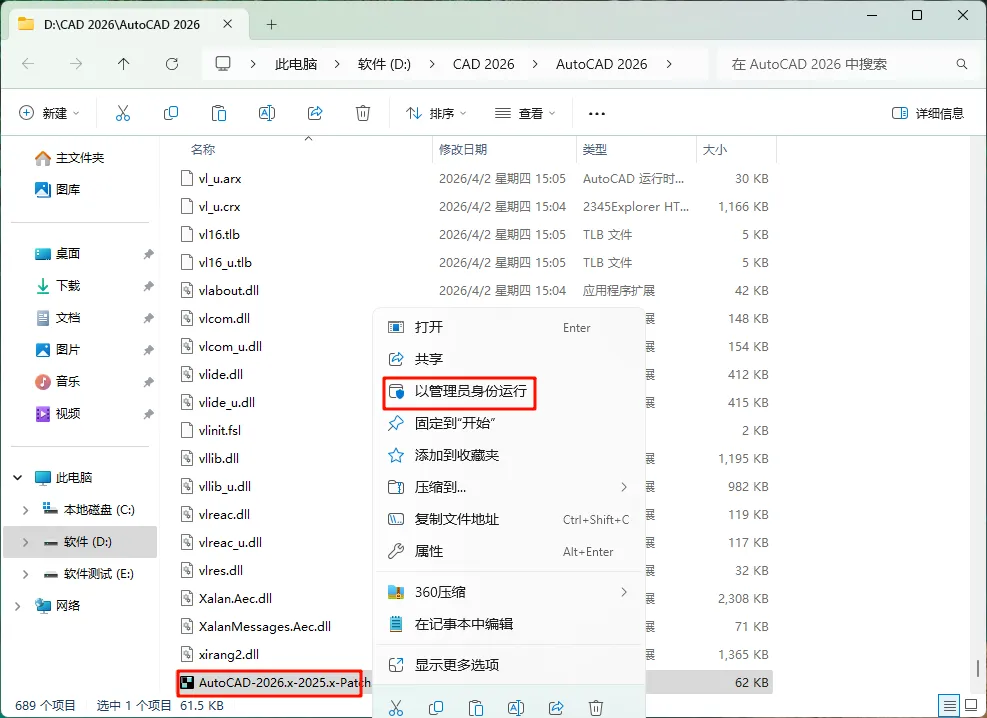
Task: Click the file list vertical scrollbar thumb
Action: click(978, 668)
